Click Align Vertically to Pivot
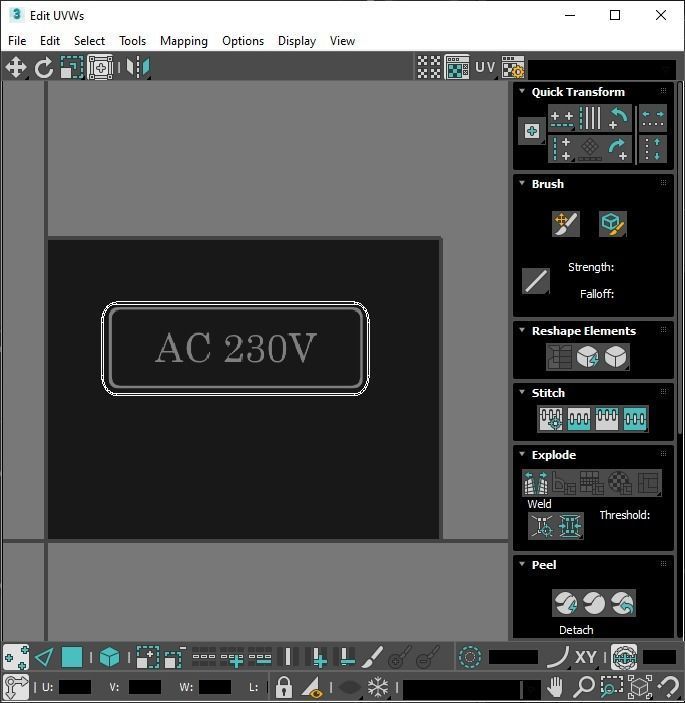 (562, 149)
